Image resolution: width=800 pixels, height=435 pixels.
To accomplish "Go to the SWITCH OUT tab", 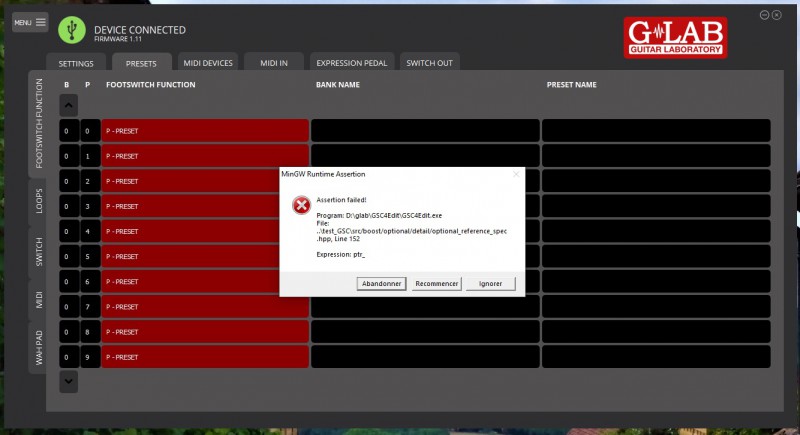I will [429, 63].
